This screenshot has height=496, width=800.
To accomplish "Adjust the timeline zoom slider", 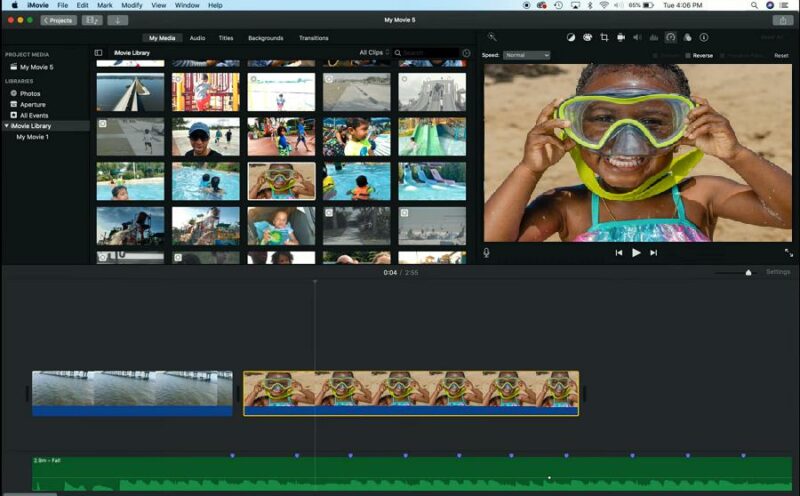I will (748, 272).
